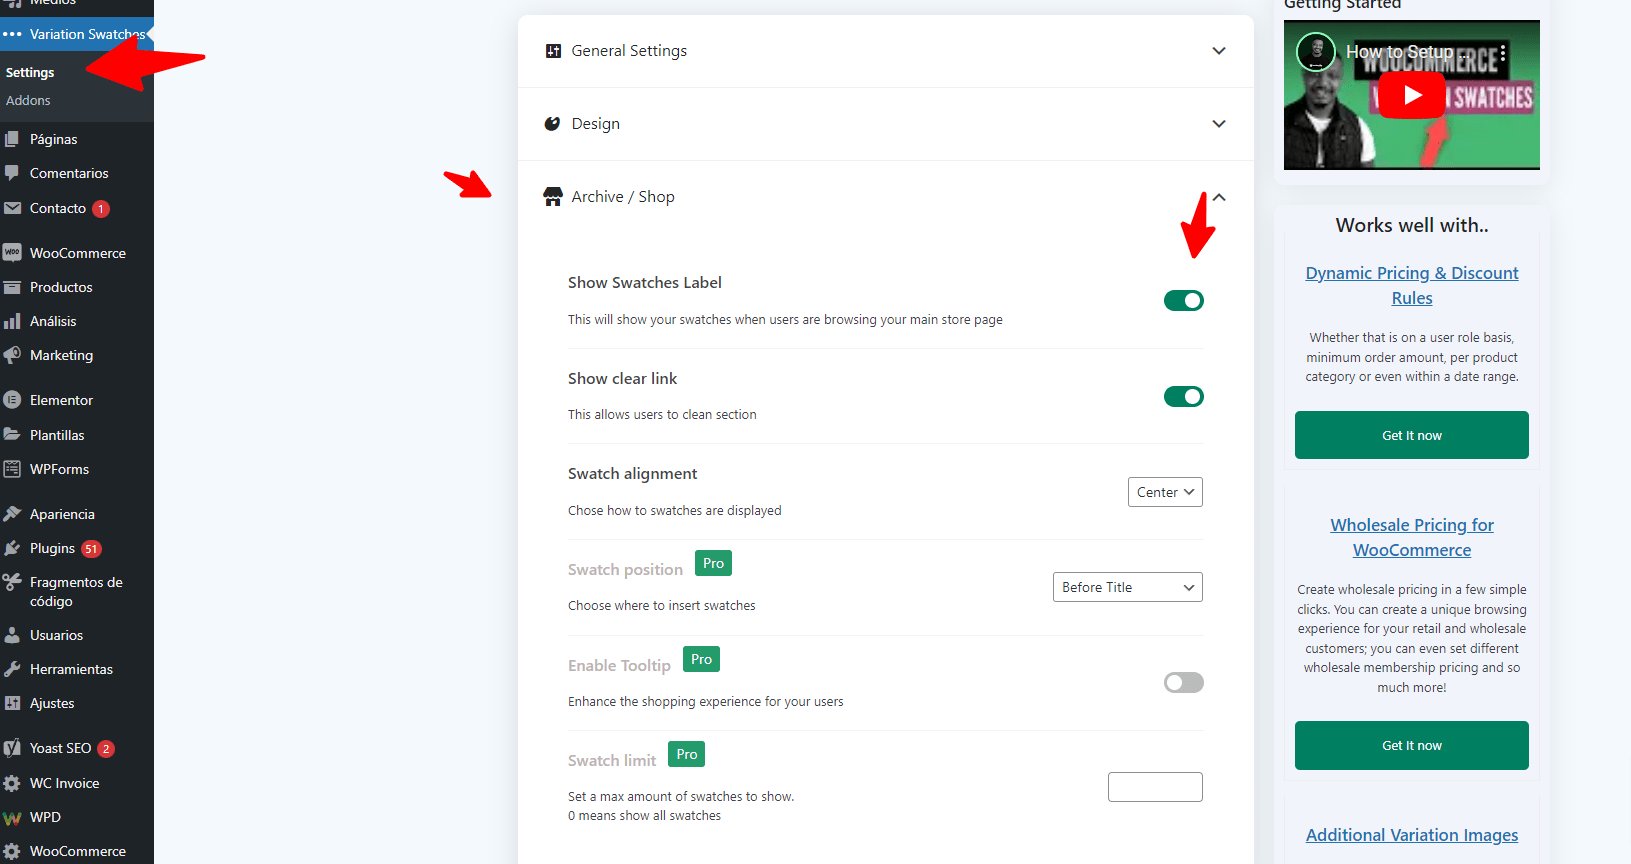The height and width of the screenshot is (864, 1631).
Task: Click the Yoast SEO icon
Action: pyautogui.click(x=12, y=748)
